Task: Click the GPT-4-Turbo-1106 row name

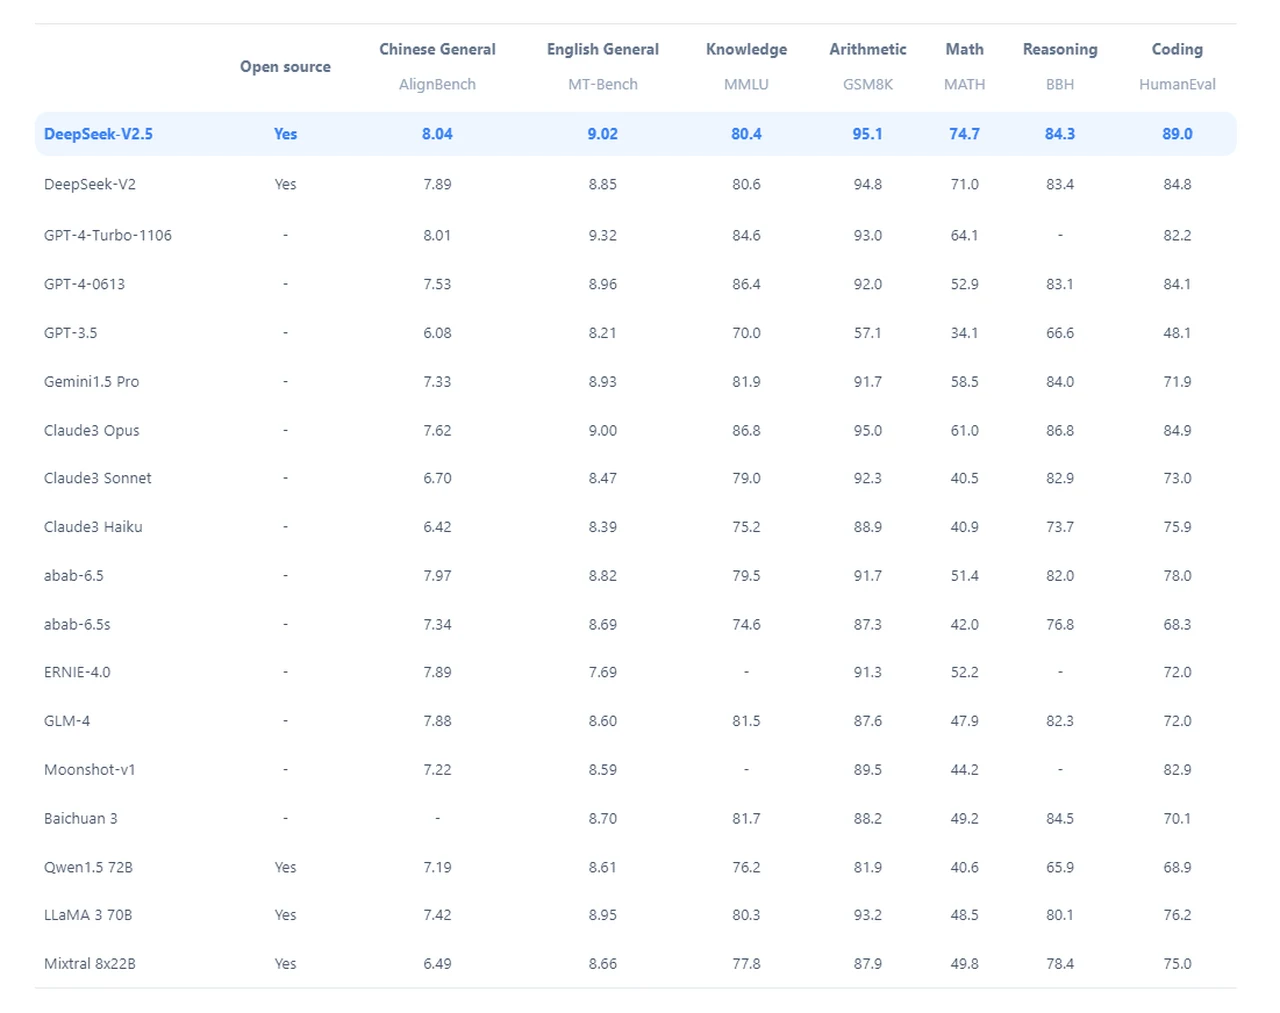Action: coord(108,235)
